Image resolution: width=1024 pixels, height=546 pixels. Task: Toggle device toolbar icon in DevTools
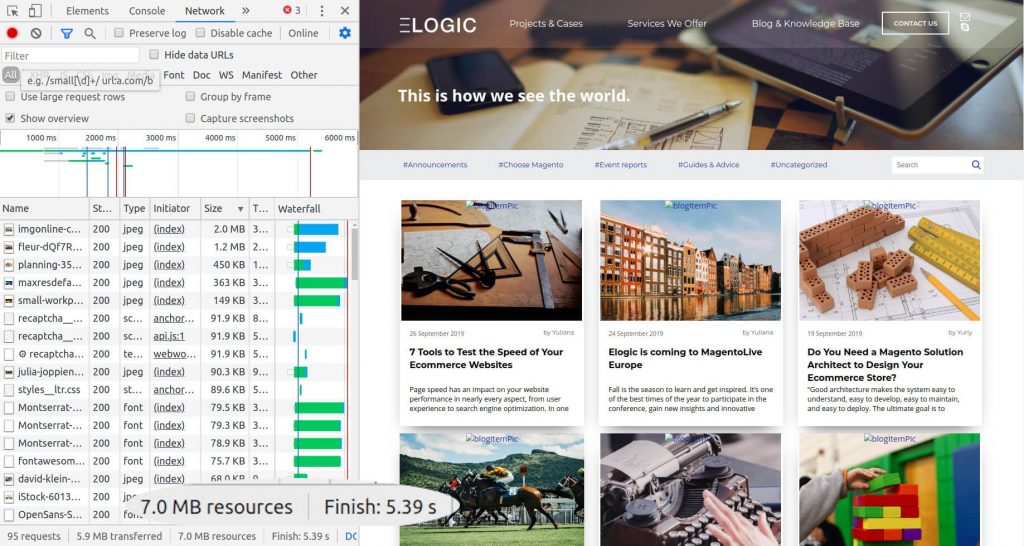pyautogui.click(x=35, y=11)
